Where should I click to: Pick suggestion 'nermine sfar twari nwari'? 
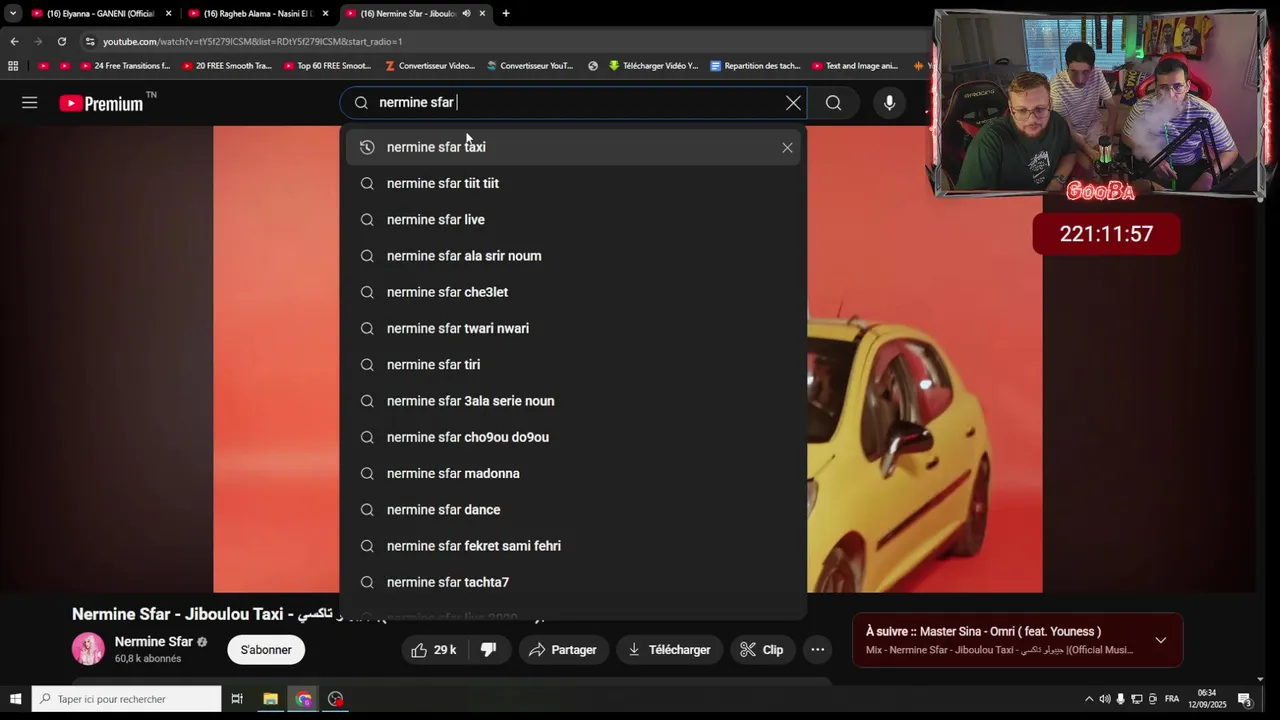click(572, 328)
